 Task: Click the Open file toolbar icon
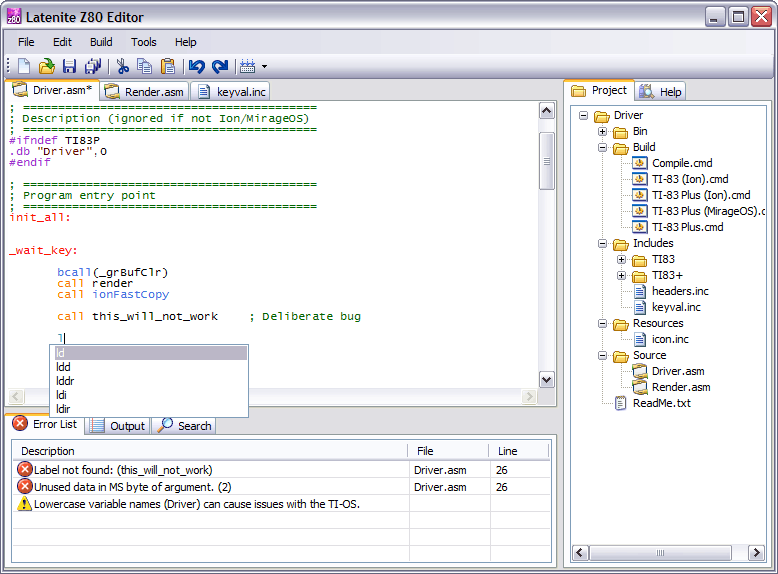tap(47, 66)
